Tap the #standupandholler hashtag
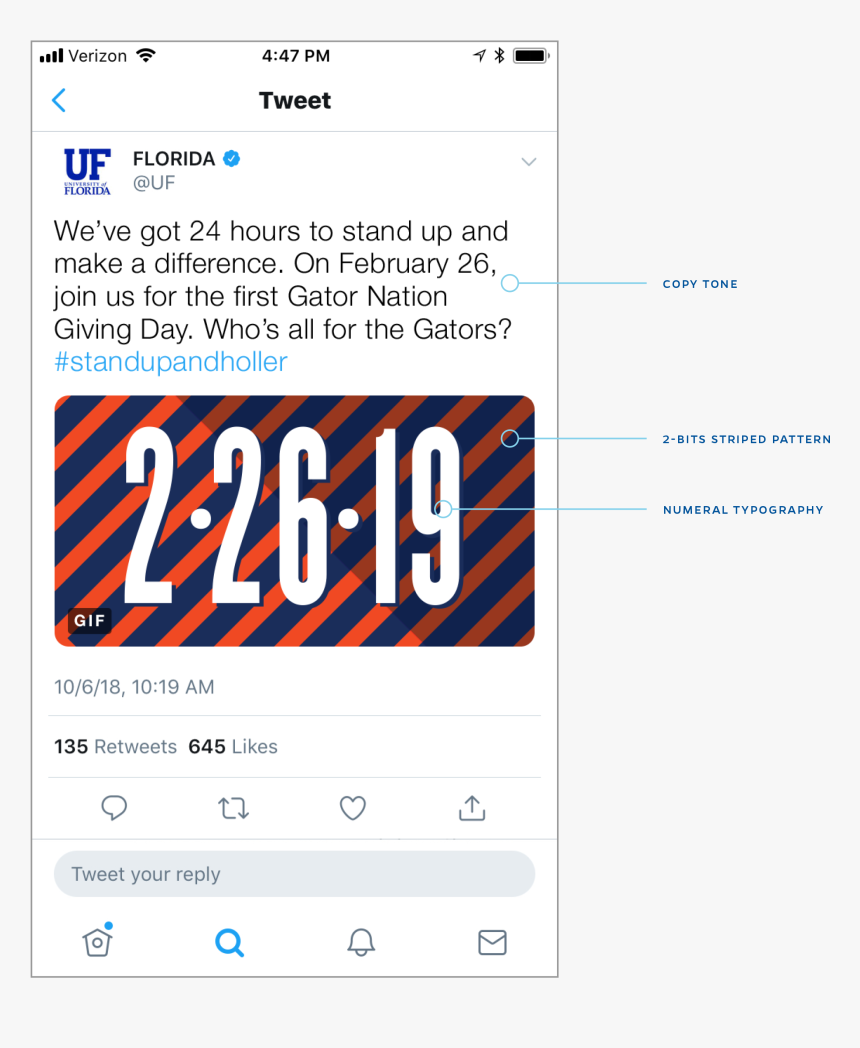 171,362
